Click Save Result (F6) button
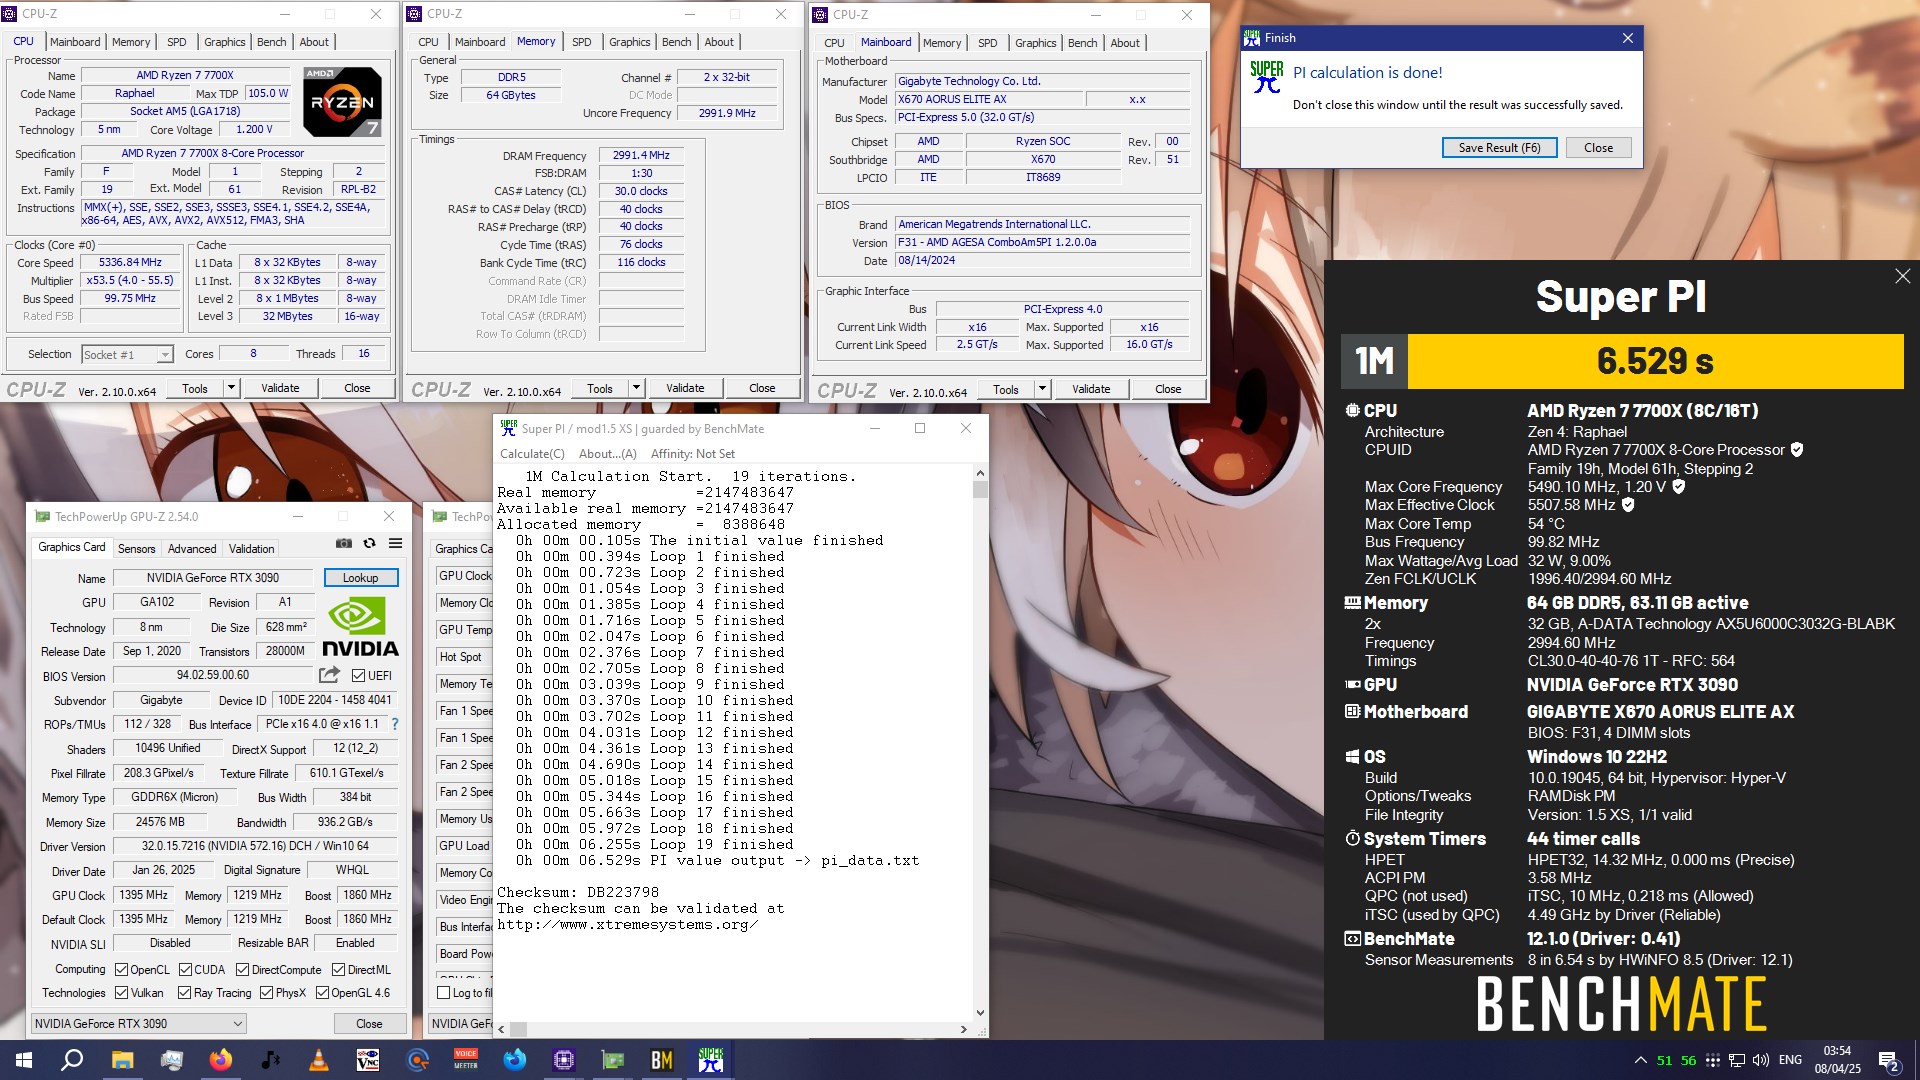Viewport: 1920px width, 1080px height. pyautogui.click(x=1499, y=147)
